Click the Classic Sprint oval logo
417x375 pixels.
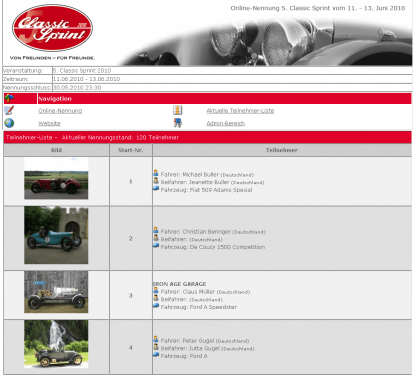(x=52, y=28)
